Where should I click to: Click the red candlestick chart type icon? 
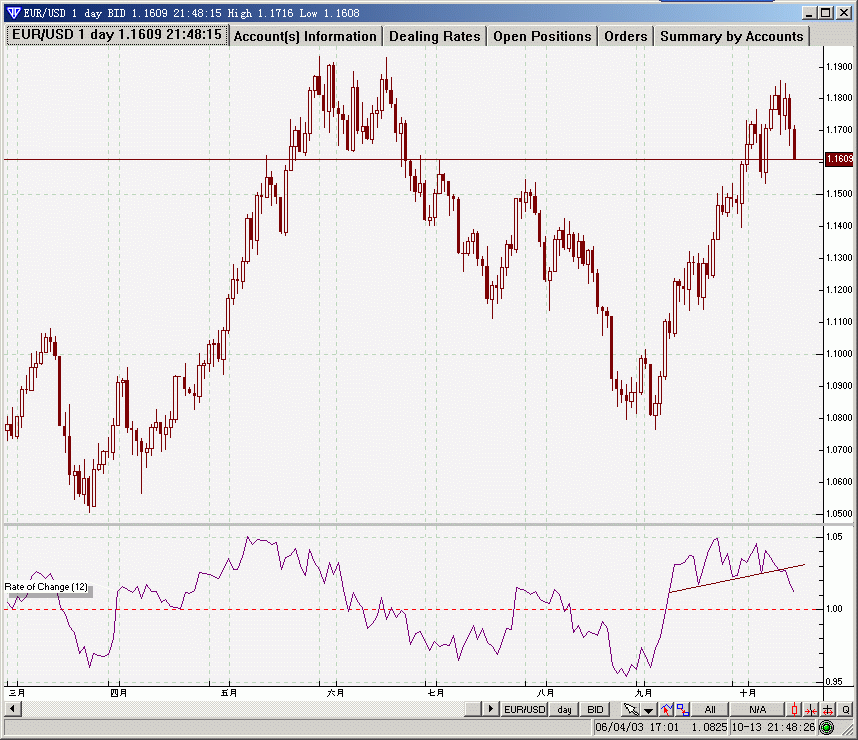tap(795, 709)
